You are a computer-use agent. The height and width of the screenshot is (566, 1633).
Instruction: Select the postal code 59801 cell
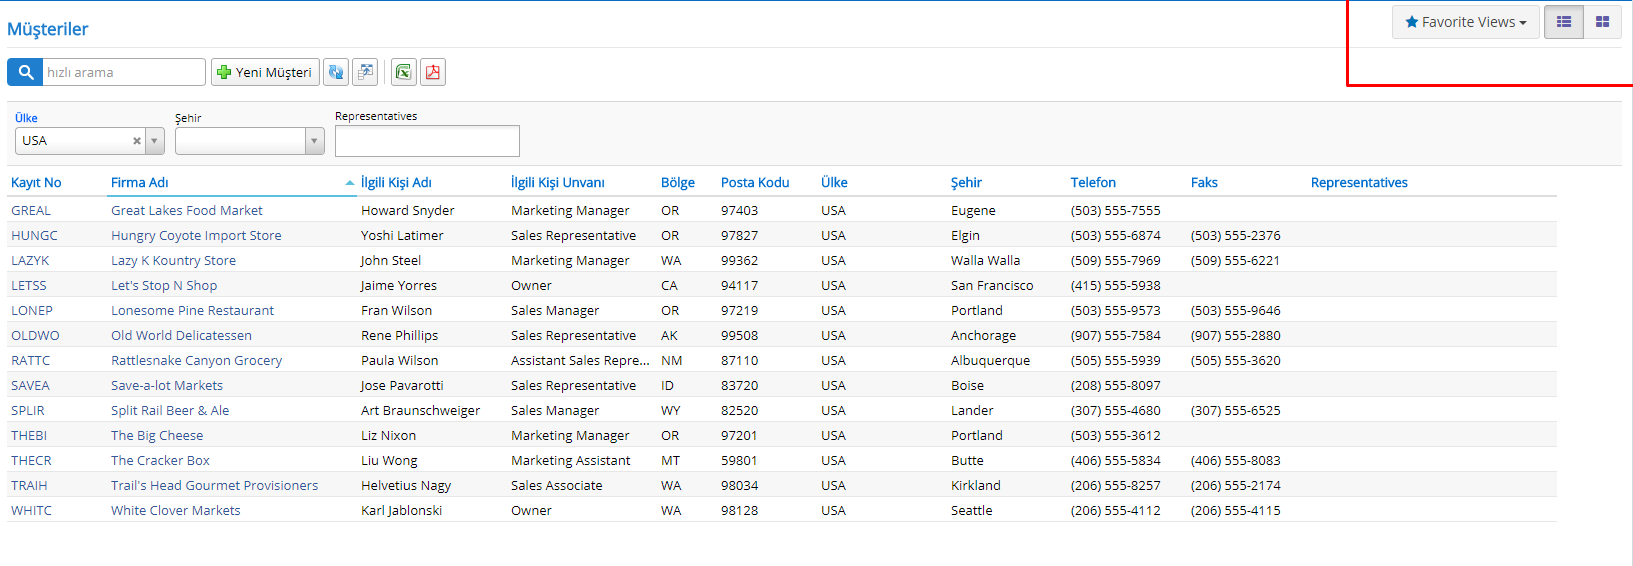click(x=739, y=460)
